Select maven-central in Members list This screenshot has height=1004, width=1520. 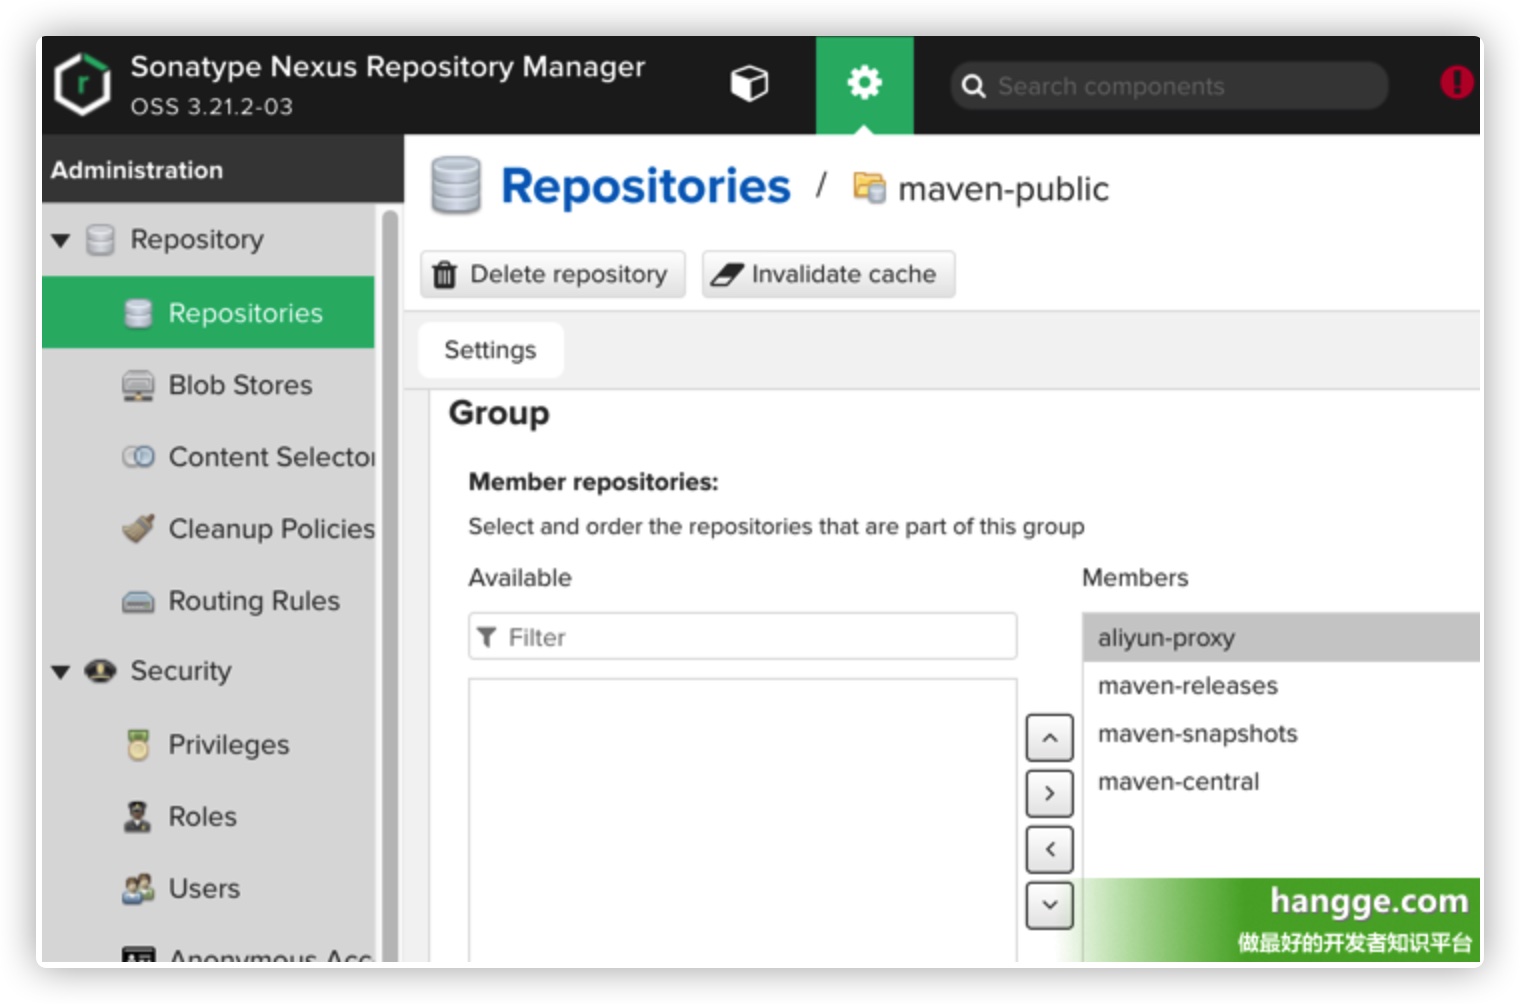1281,782
